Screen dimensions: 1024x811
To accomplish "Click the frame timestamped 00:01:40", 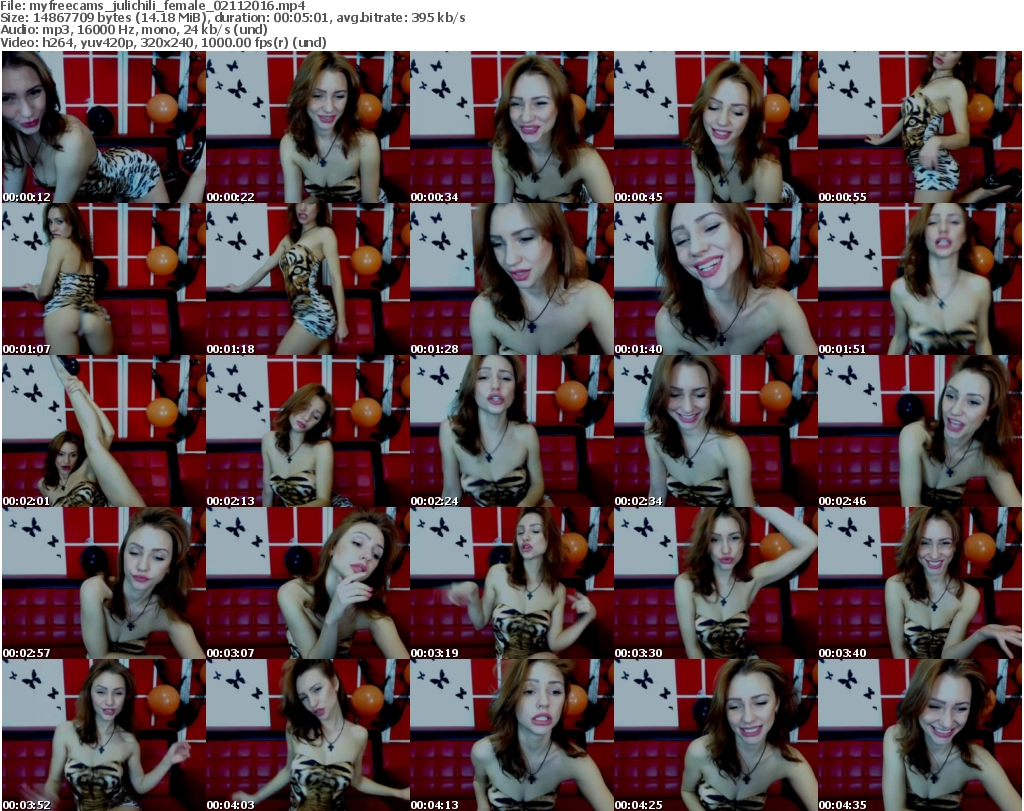I will pyautogui.click(x=715, y=279).
